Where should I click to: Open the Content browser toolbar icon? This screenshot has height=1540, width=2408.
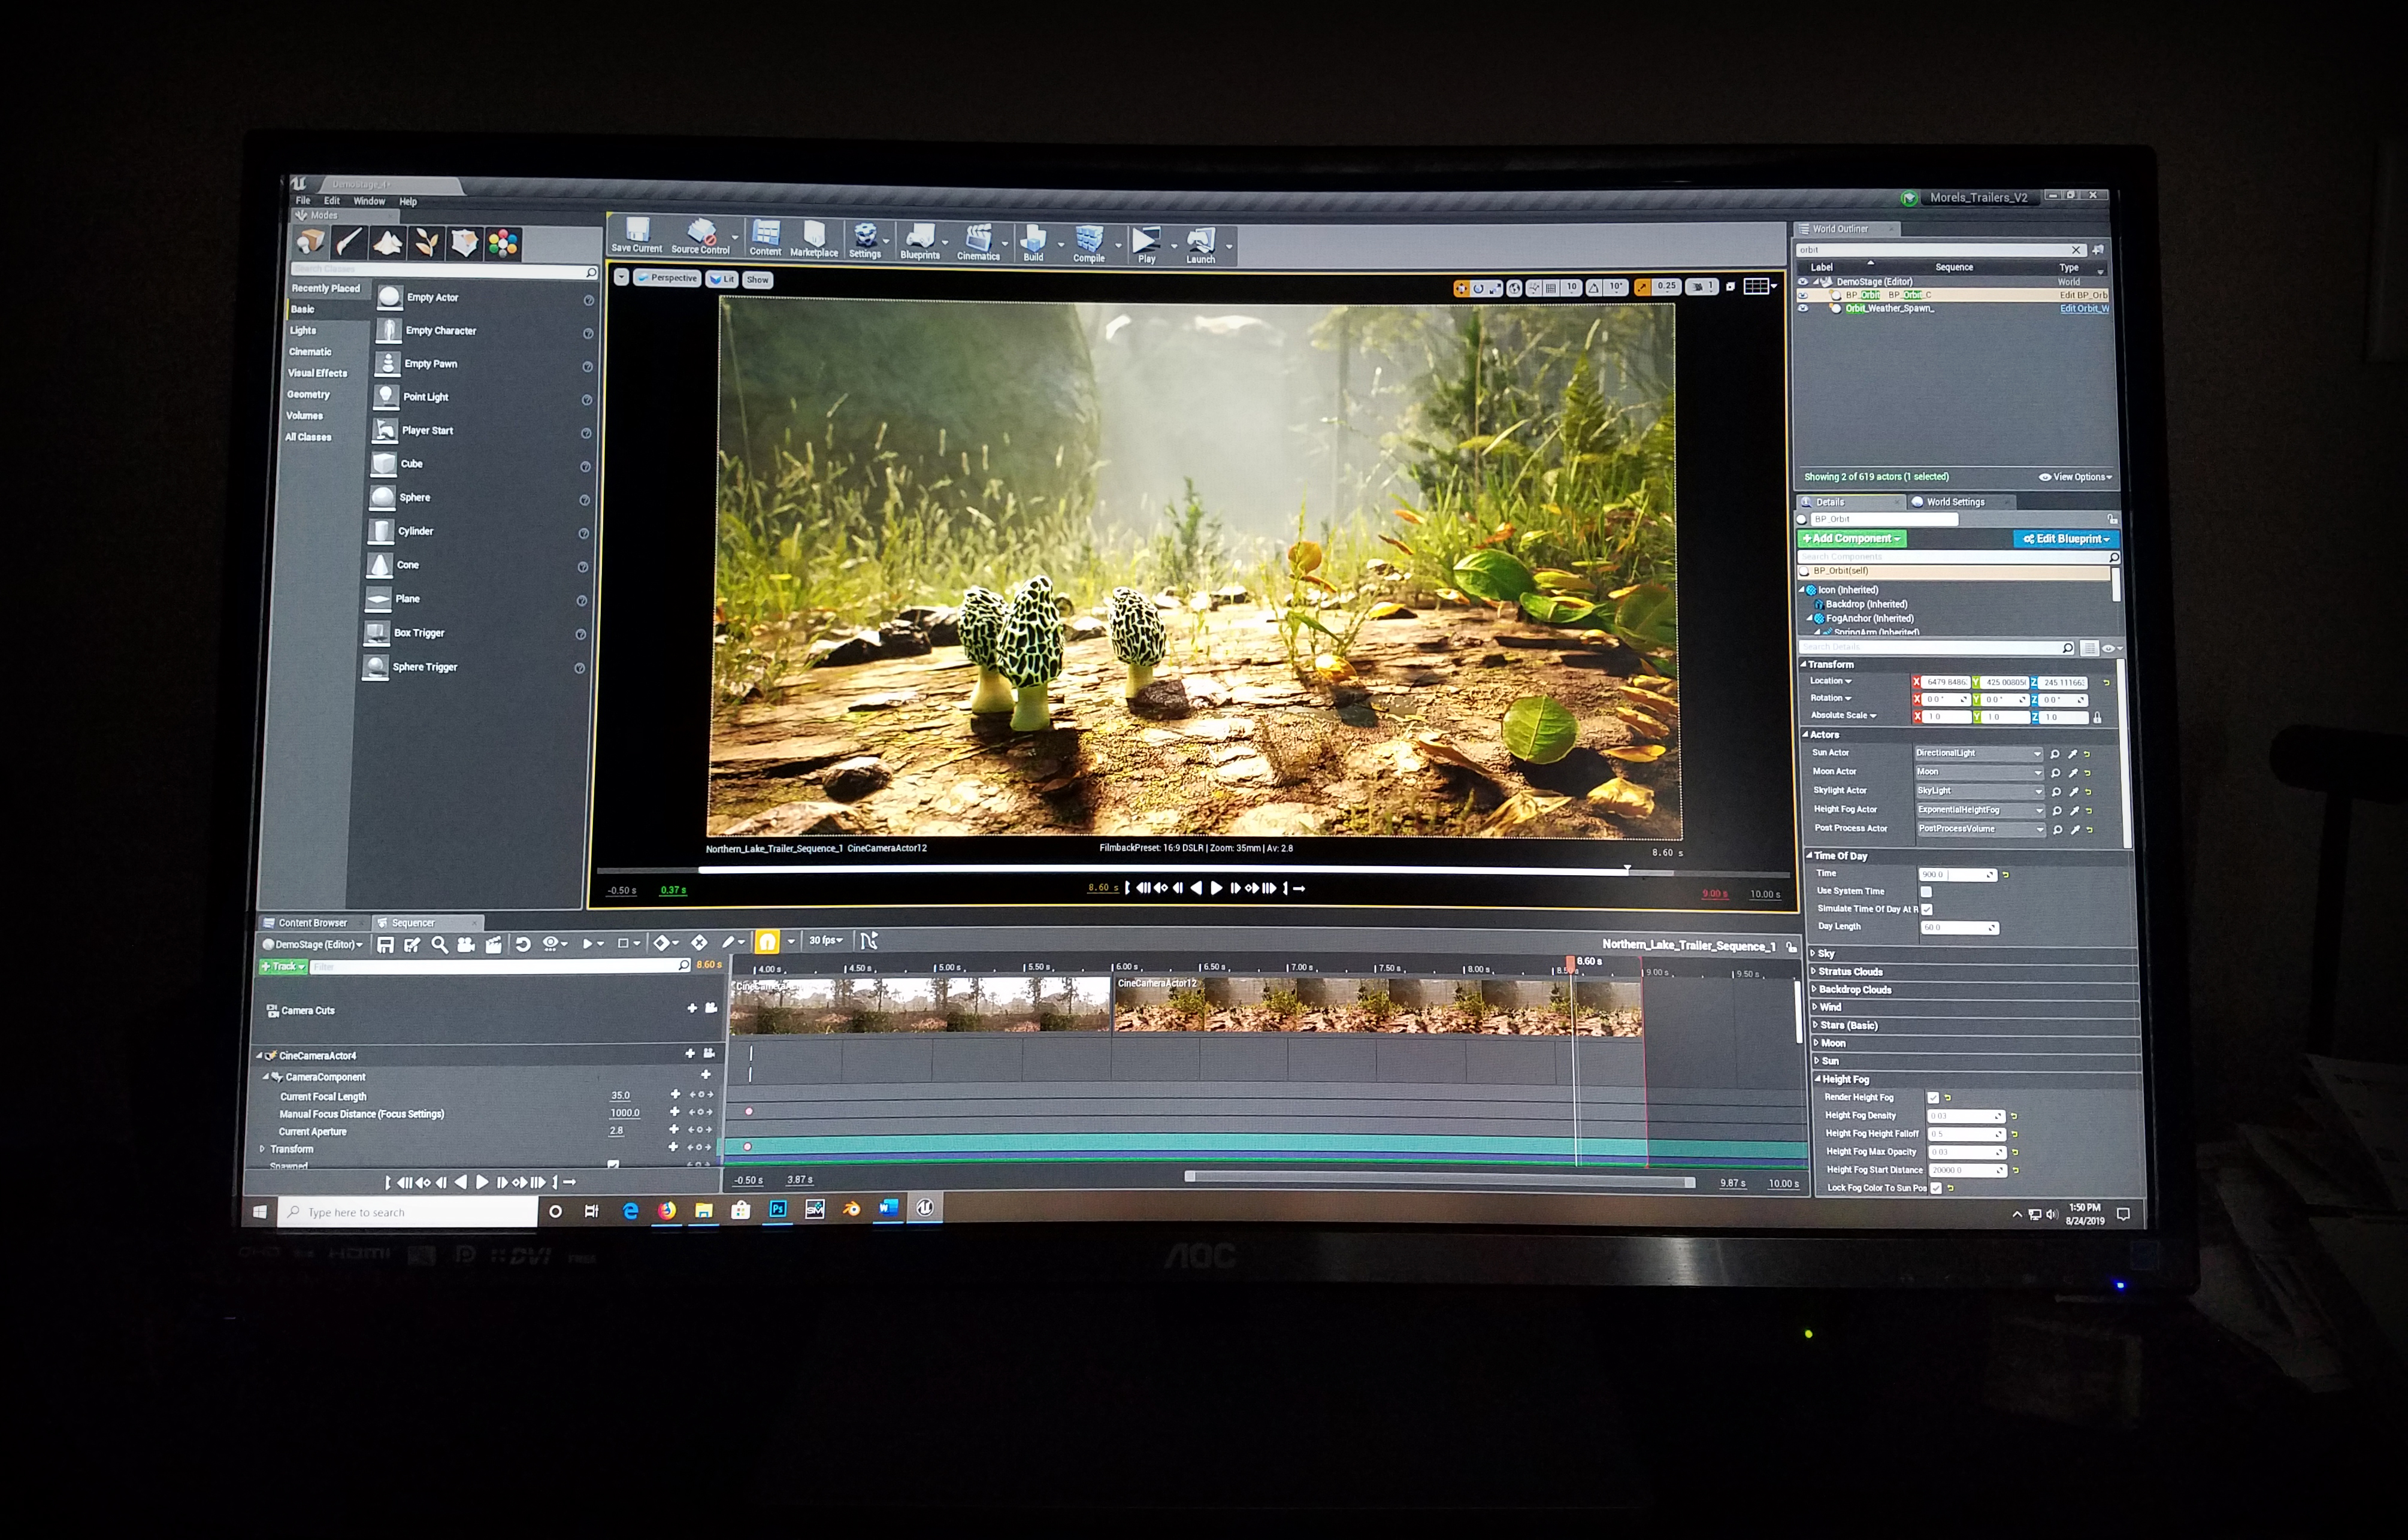765,238
